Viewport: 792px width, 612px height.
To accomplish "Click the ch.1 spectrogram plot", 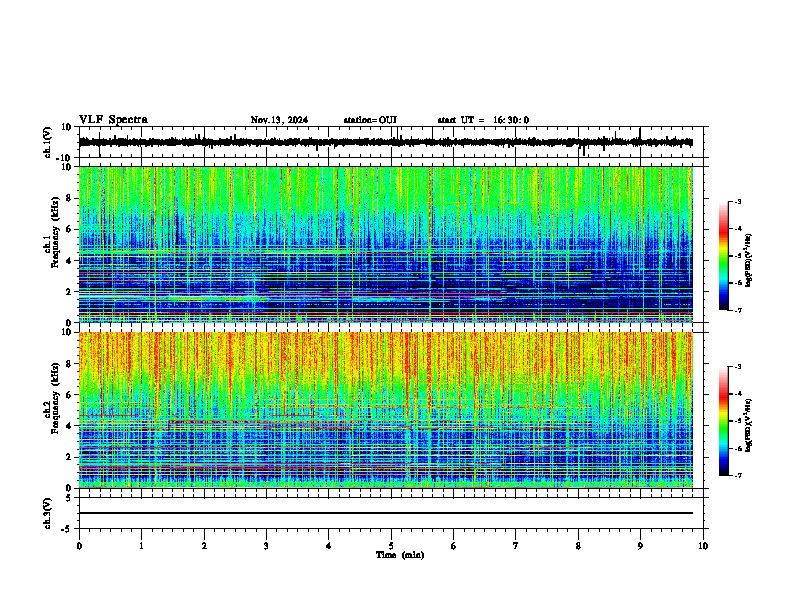I will (386, 244).
